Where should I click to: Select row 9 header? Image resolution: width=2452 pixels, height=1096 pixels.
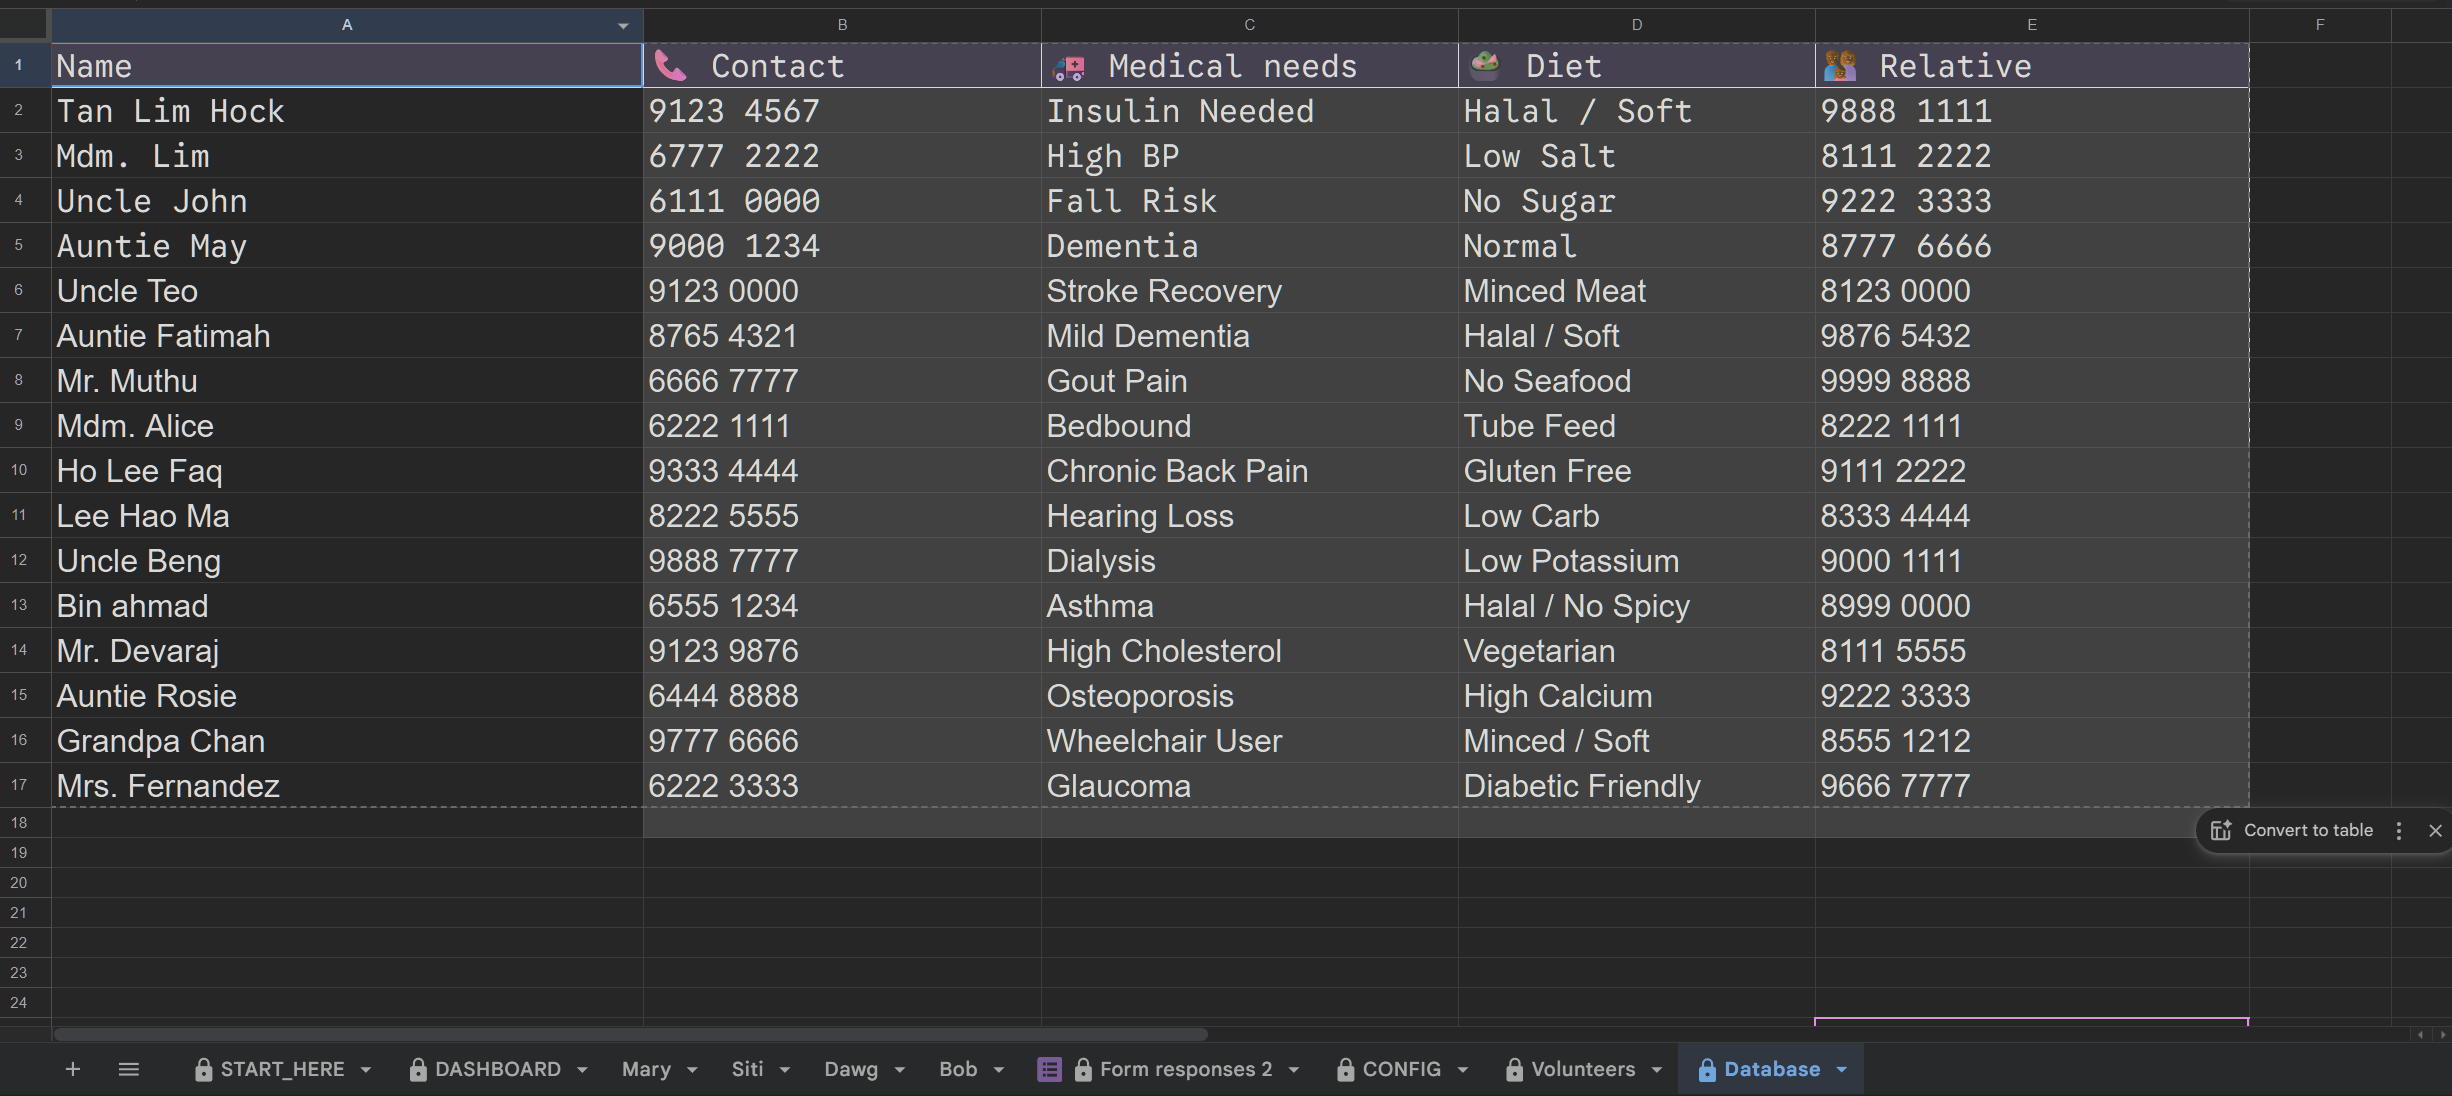19,425
